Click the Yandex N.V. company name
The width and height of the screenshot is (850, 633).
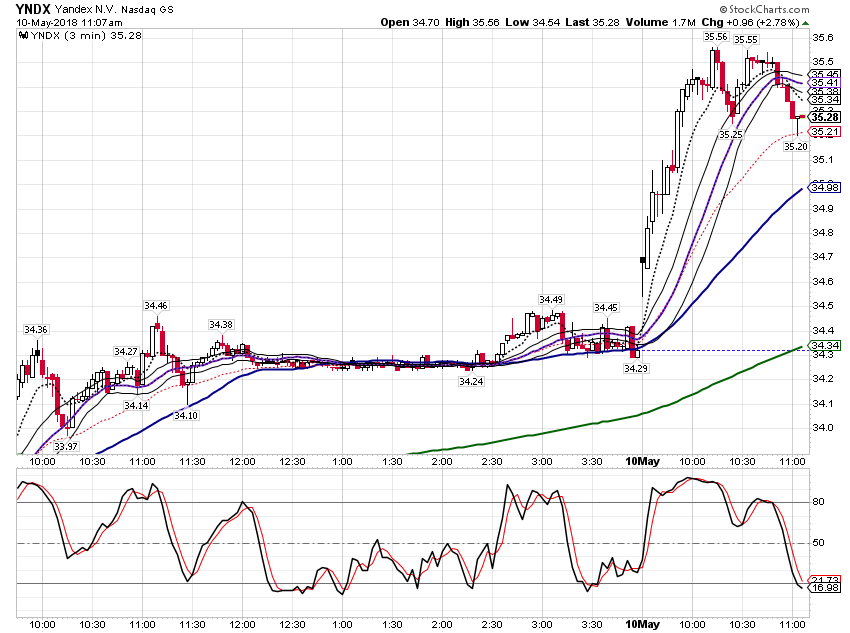pos(86,10)
